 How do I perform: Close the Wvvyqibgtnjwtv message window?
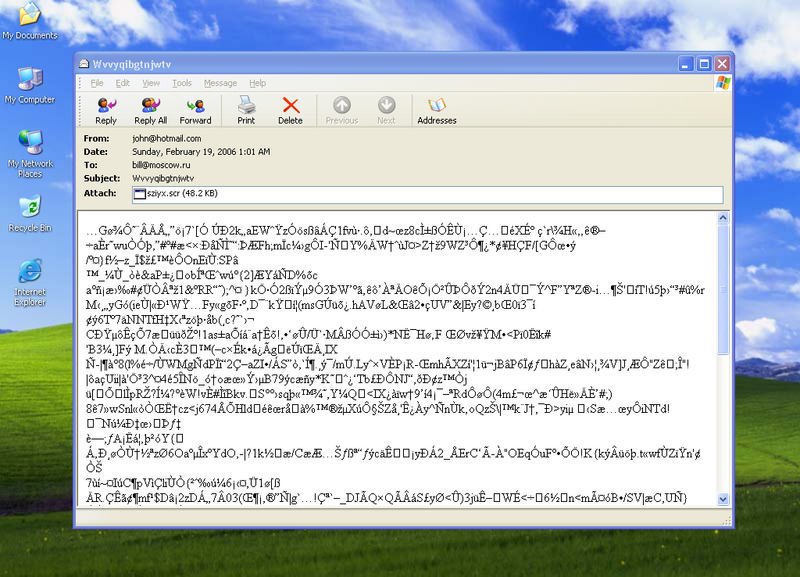coord(722,64)
